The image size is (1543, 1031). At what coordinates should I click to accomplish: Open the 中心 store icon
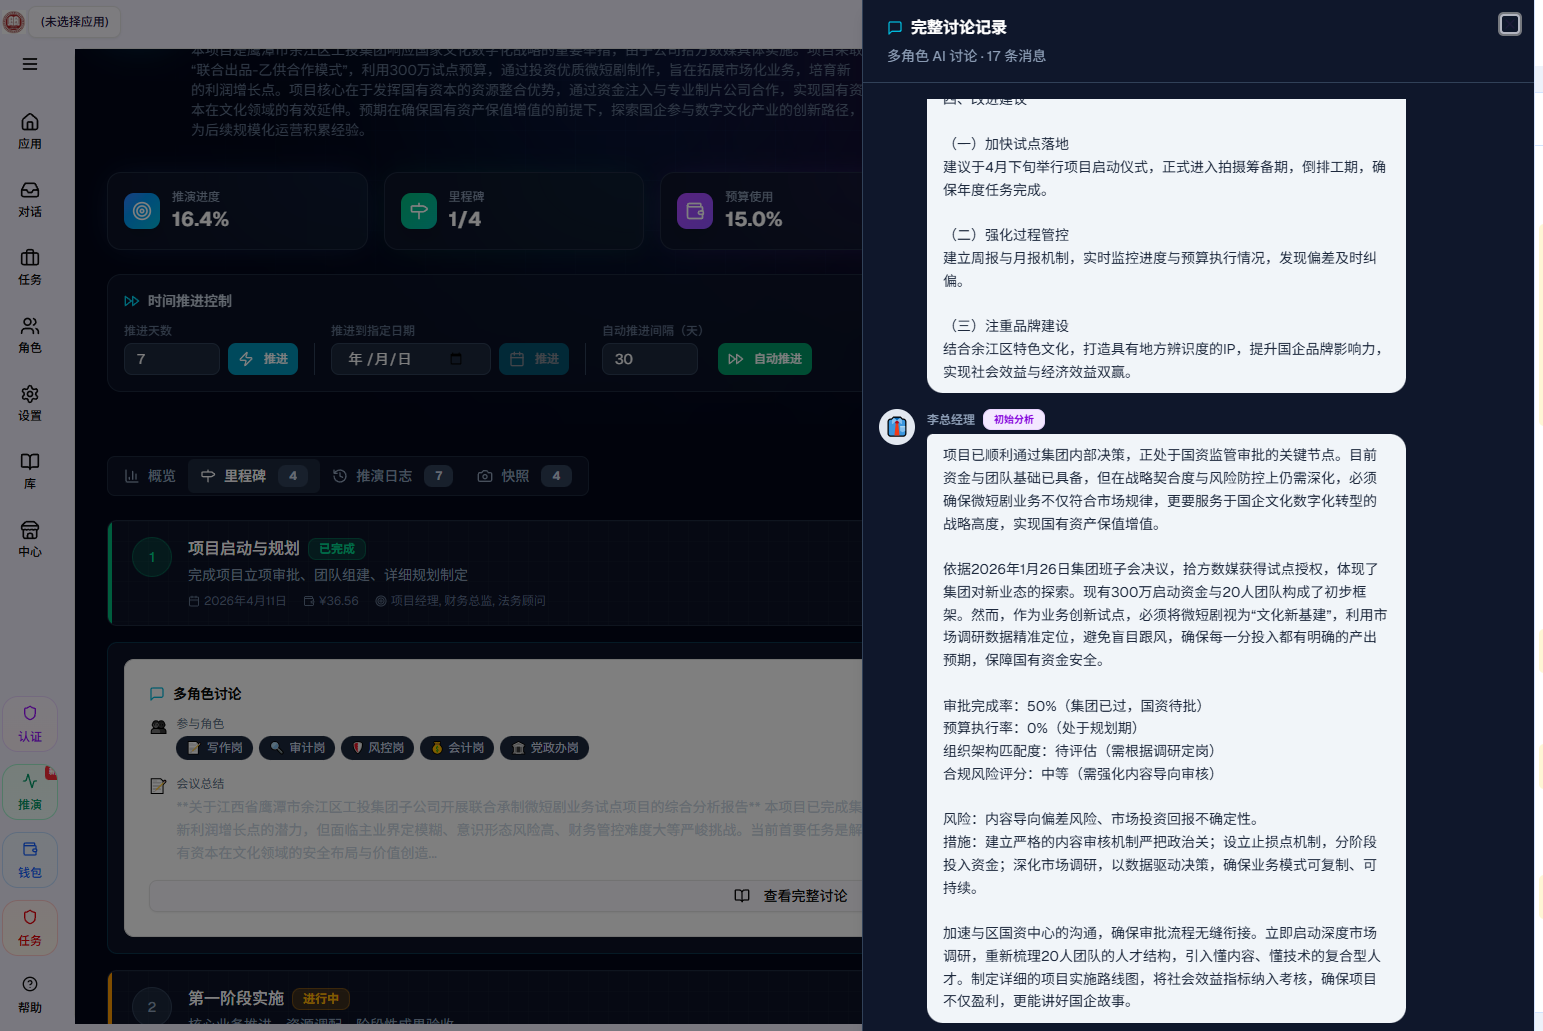coord(30,538)
